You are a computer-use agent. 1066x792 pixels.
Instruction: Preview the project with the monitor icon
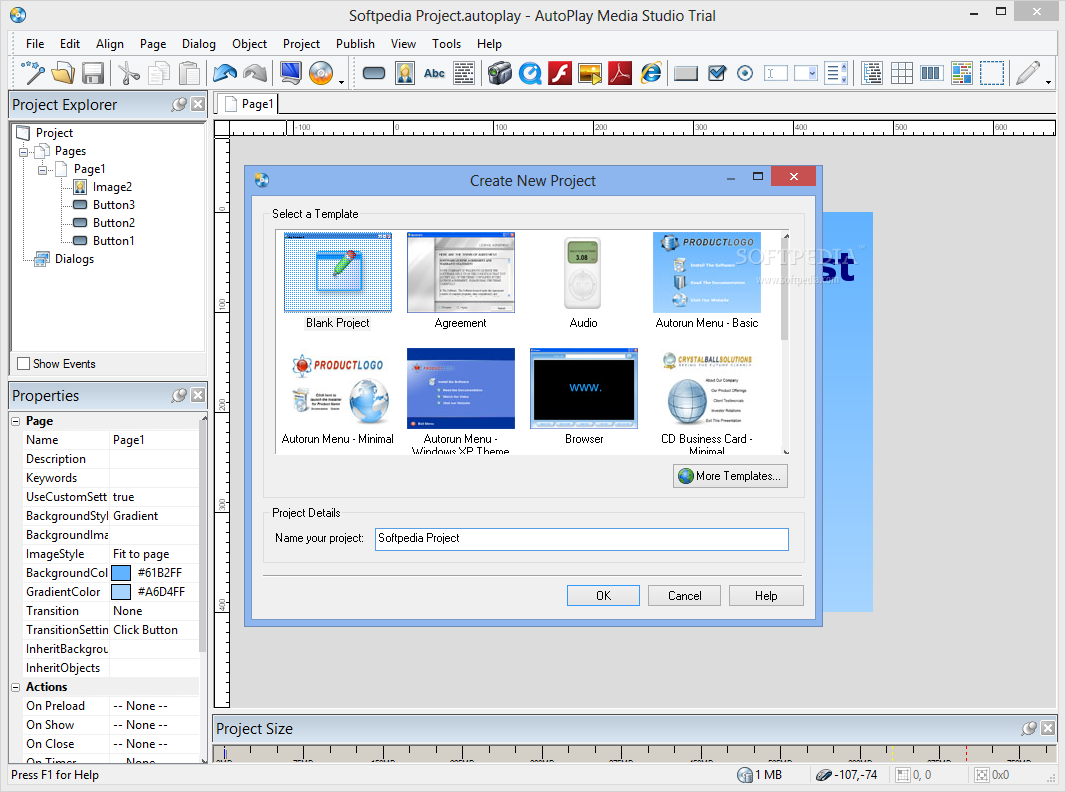coord(291,73)
